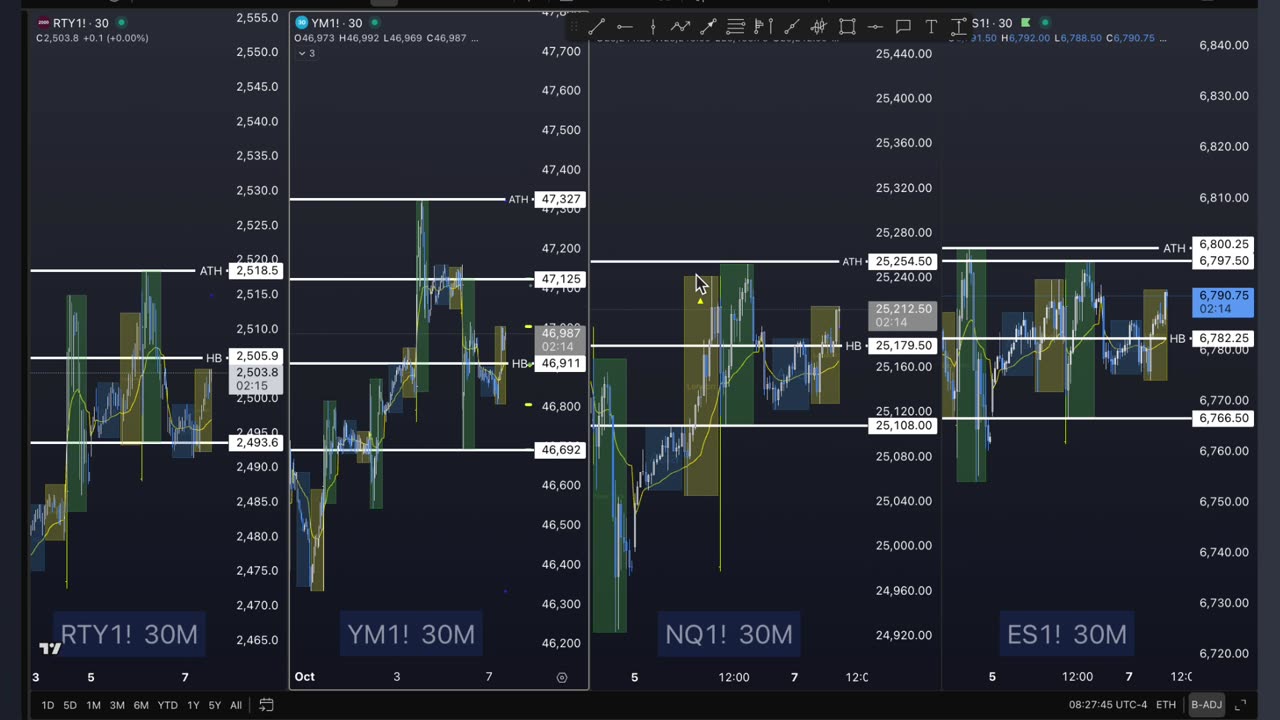Click the NQ1! 30M text annotation
This screenshot has width=1280, height=720.
pos(729,634)
